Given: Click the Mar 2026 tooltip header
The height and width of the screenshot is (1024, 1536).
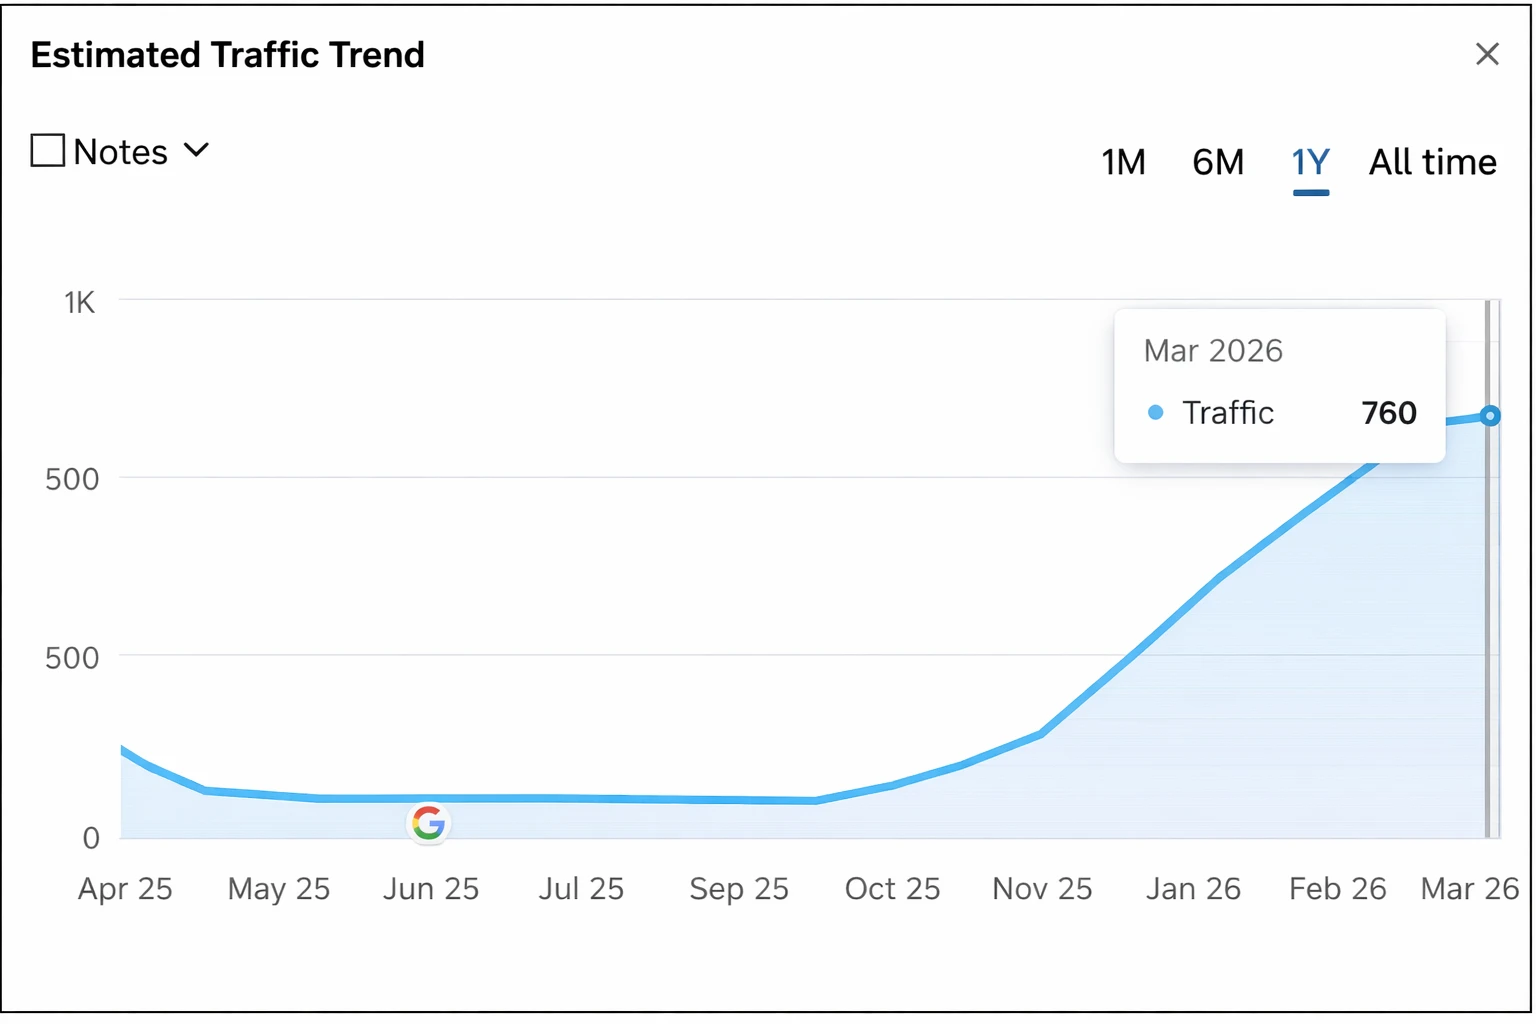Looking at the screenshot, I should 1212,350.
